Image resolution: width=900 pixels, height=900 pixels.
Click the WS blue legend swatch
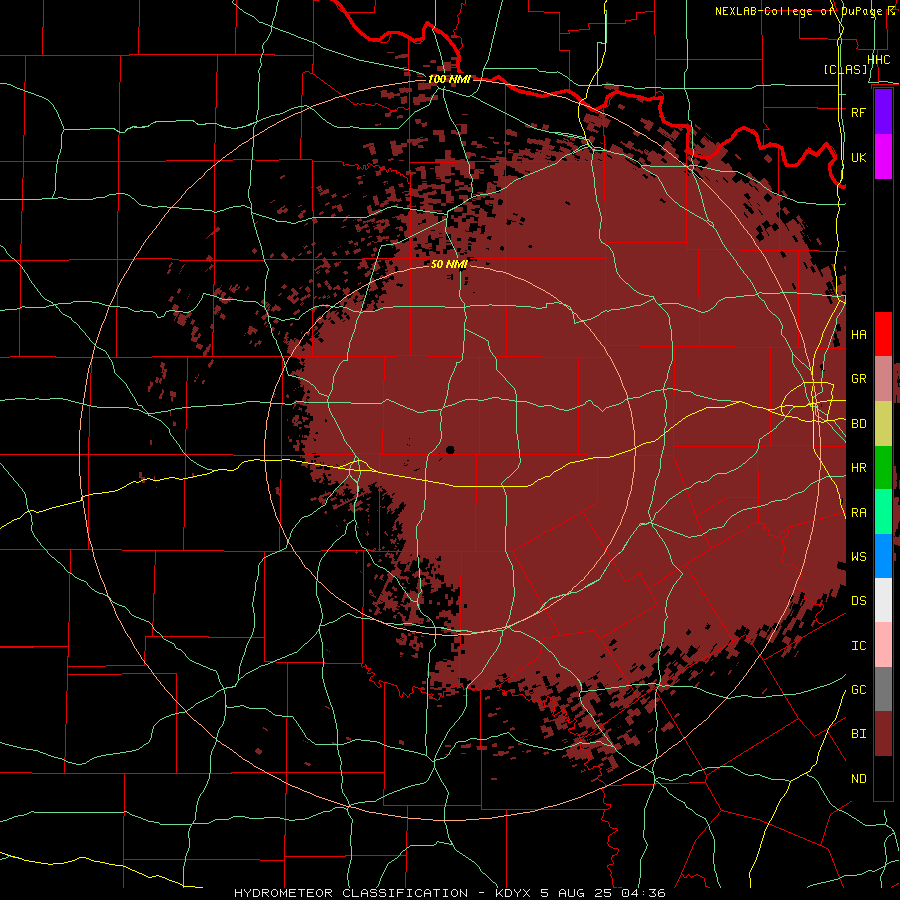click(x=883, y=556)
